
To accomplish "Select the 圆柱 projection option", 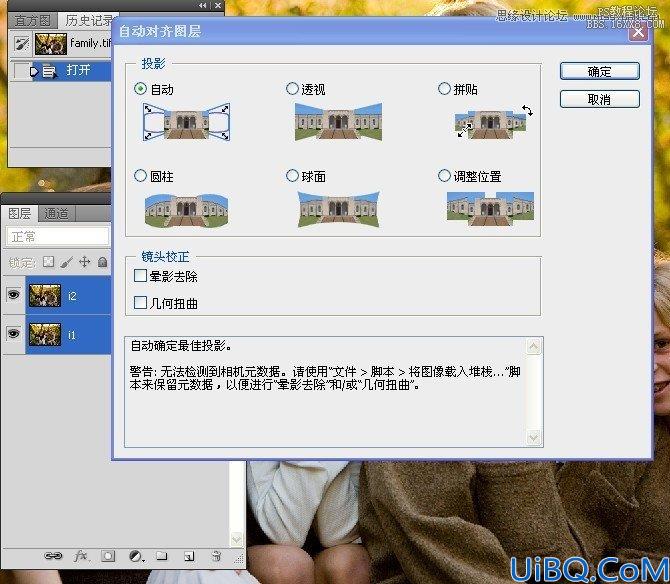I will (140, 176).
